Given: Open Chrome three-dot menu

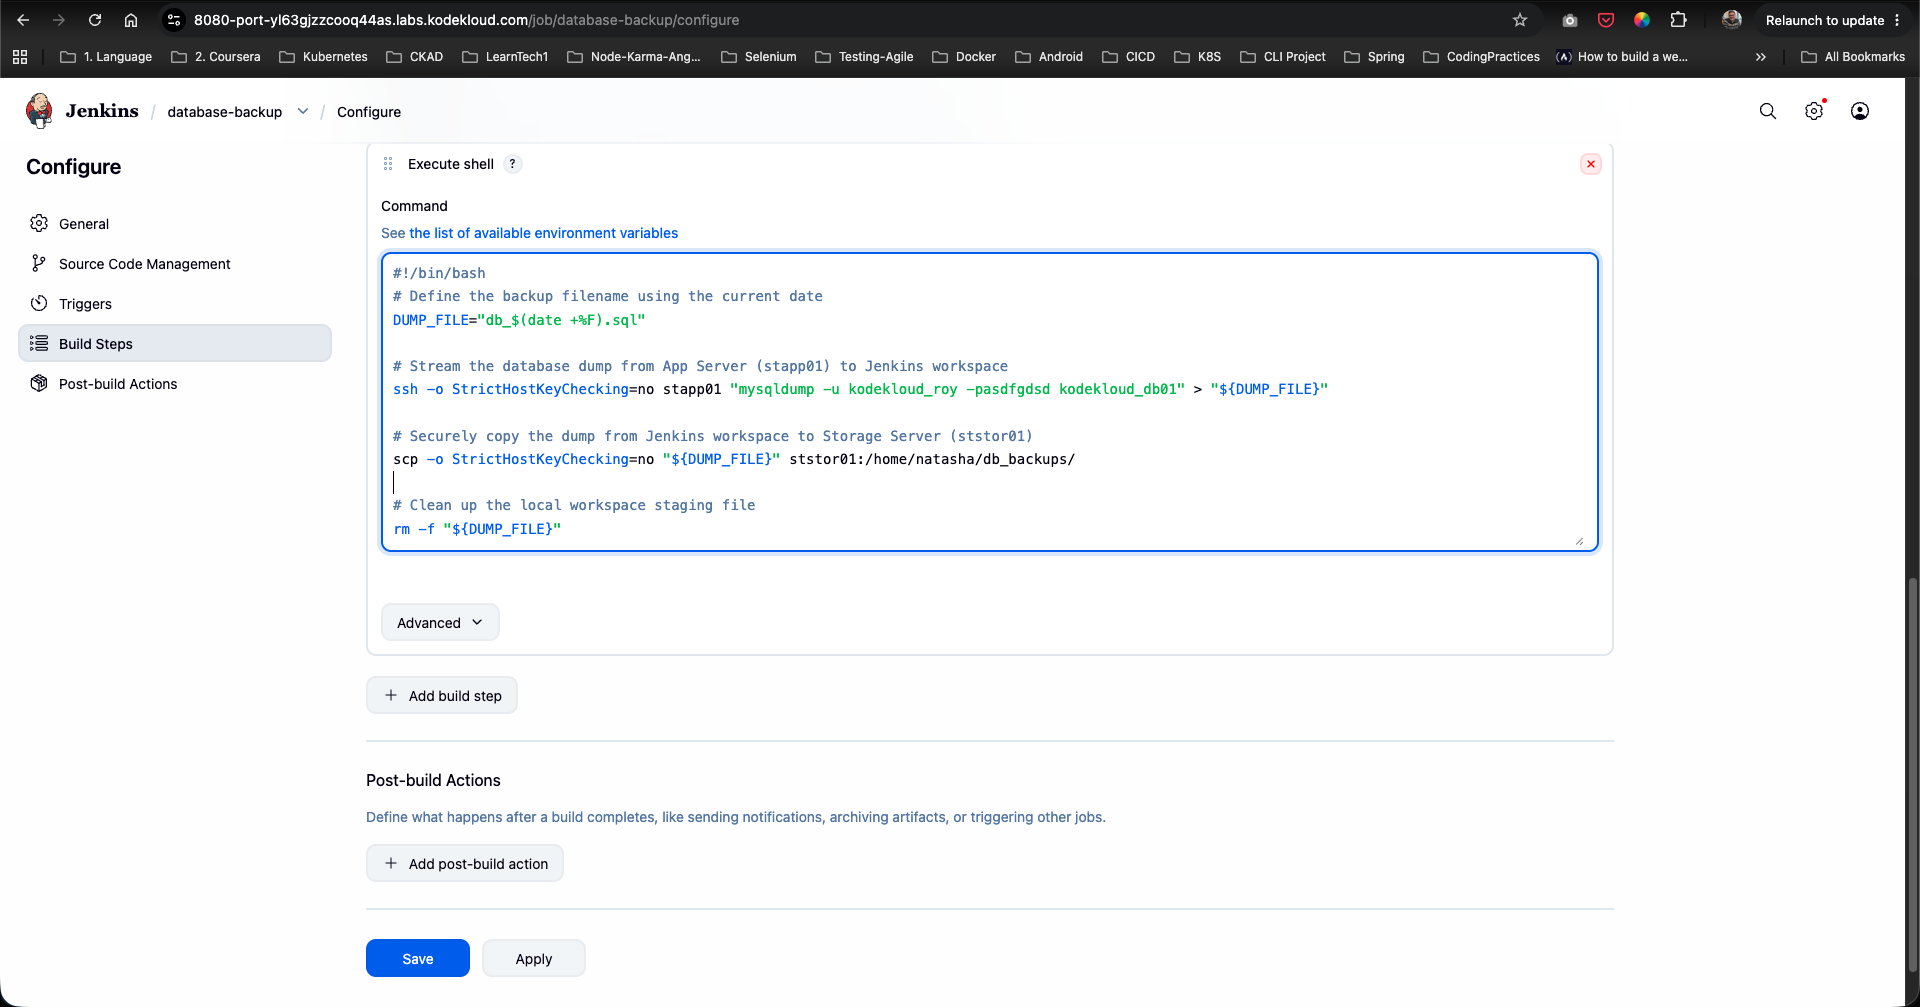Looking at the screenshot, I should point(1897,20).
